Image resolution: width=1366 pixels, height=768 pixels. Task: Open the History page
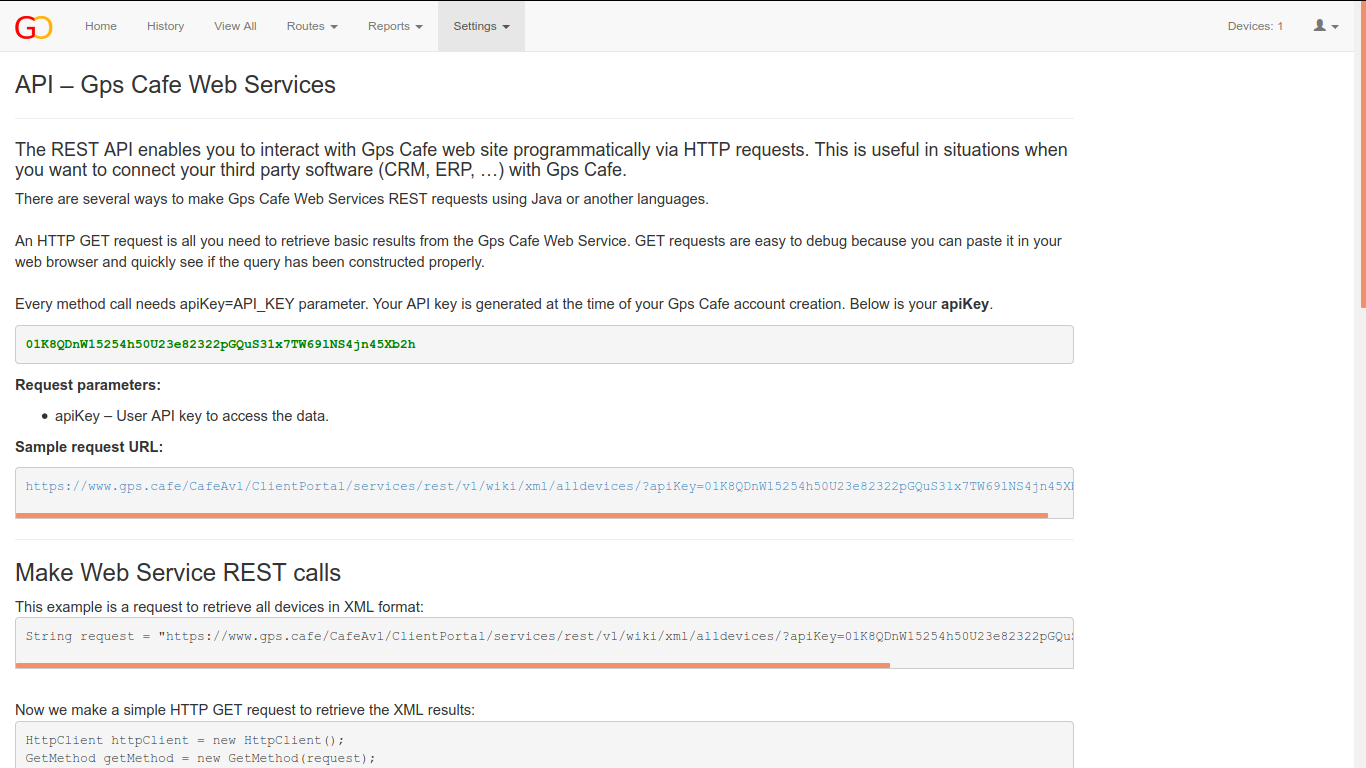point(166,26)
